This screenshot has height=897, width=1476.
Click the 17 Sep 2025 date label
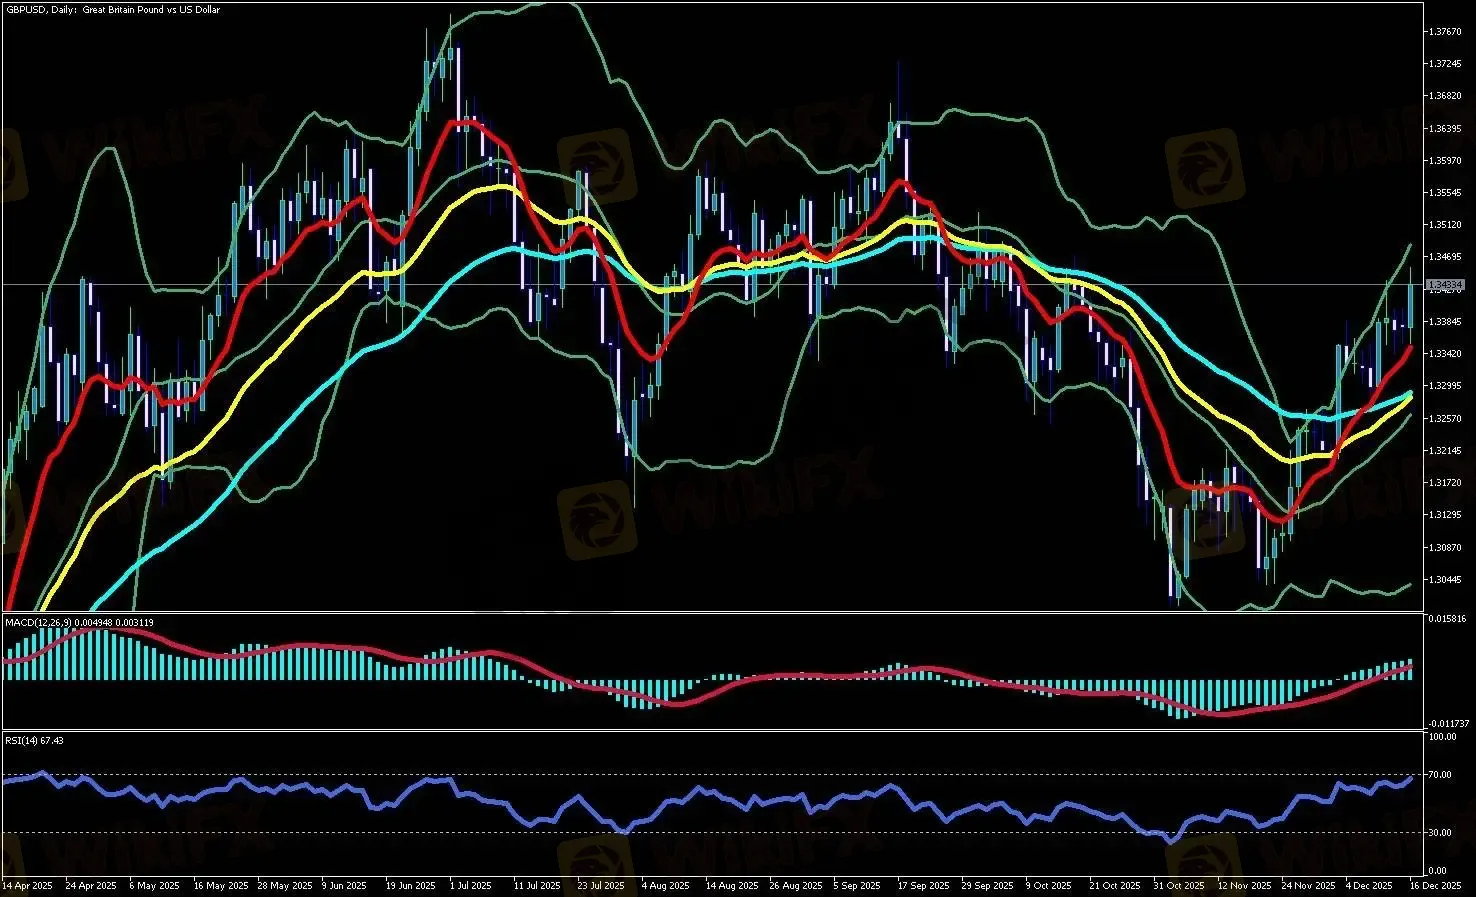pos(923,886)
